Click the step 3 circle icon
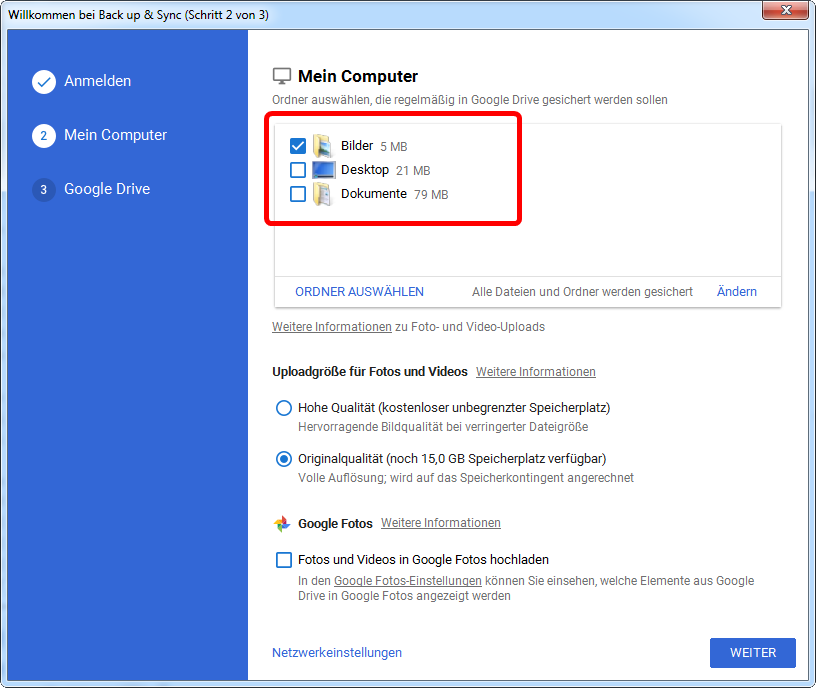This screenshot has width=816, height=688. (44, 189)
